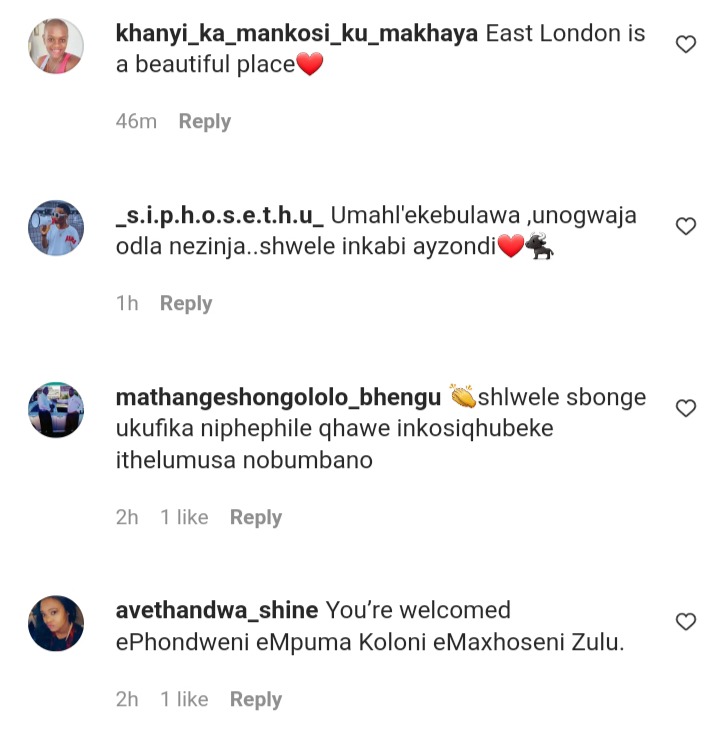Image resolution: width=720 pixels, height=753 pixels.
Task: Reply to mathangeshongololo_bhengu's comment
Action: pyautogui.click(x=256, y=518)
